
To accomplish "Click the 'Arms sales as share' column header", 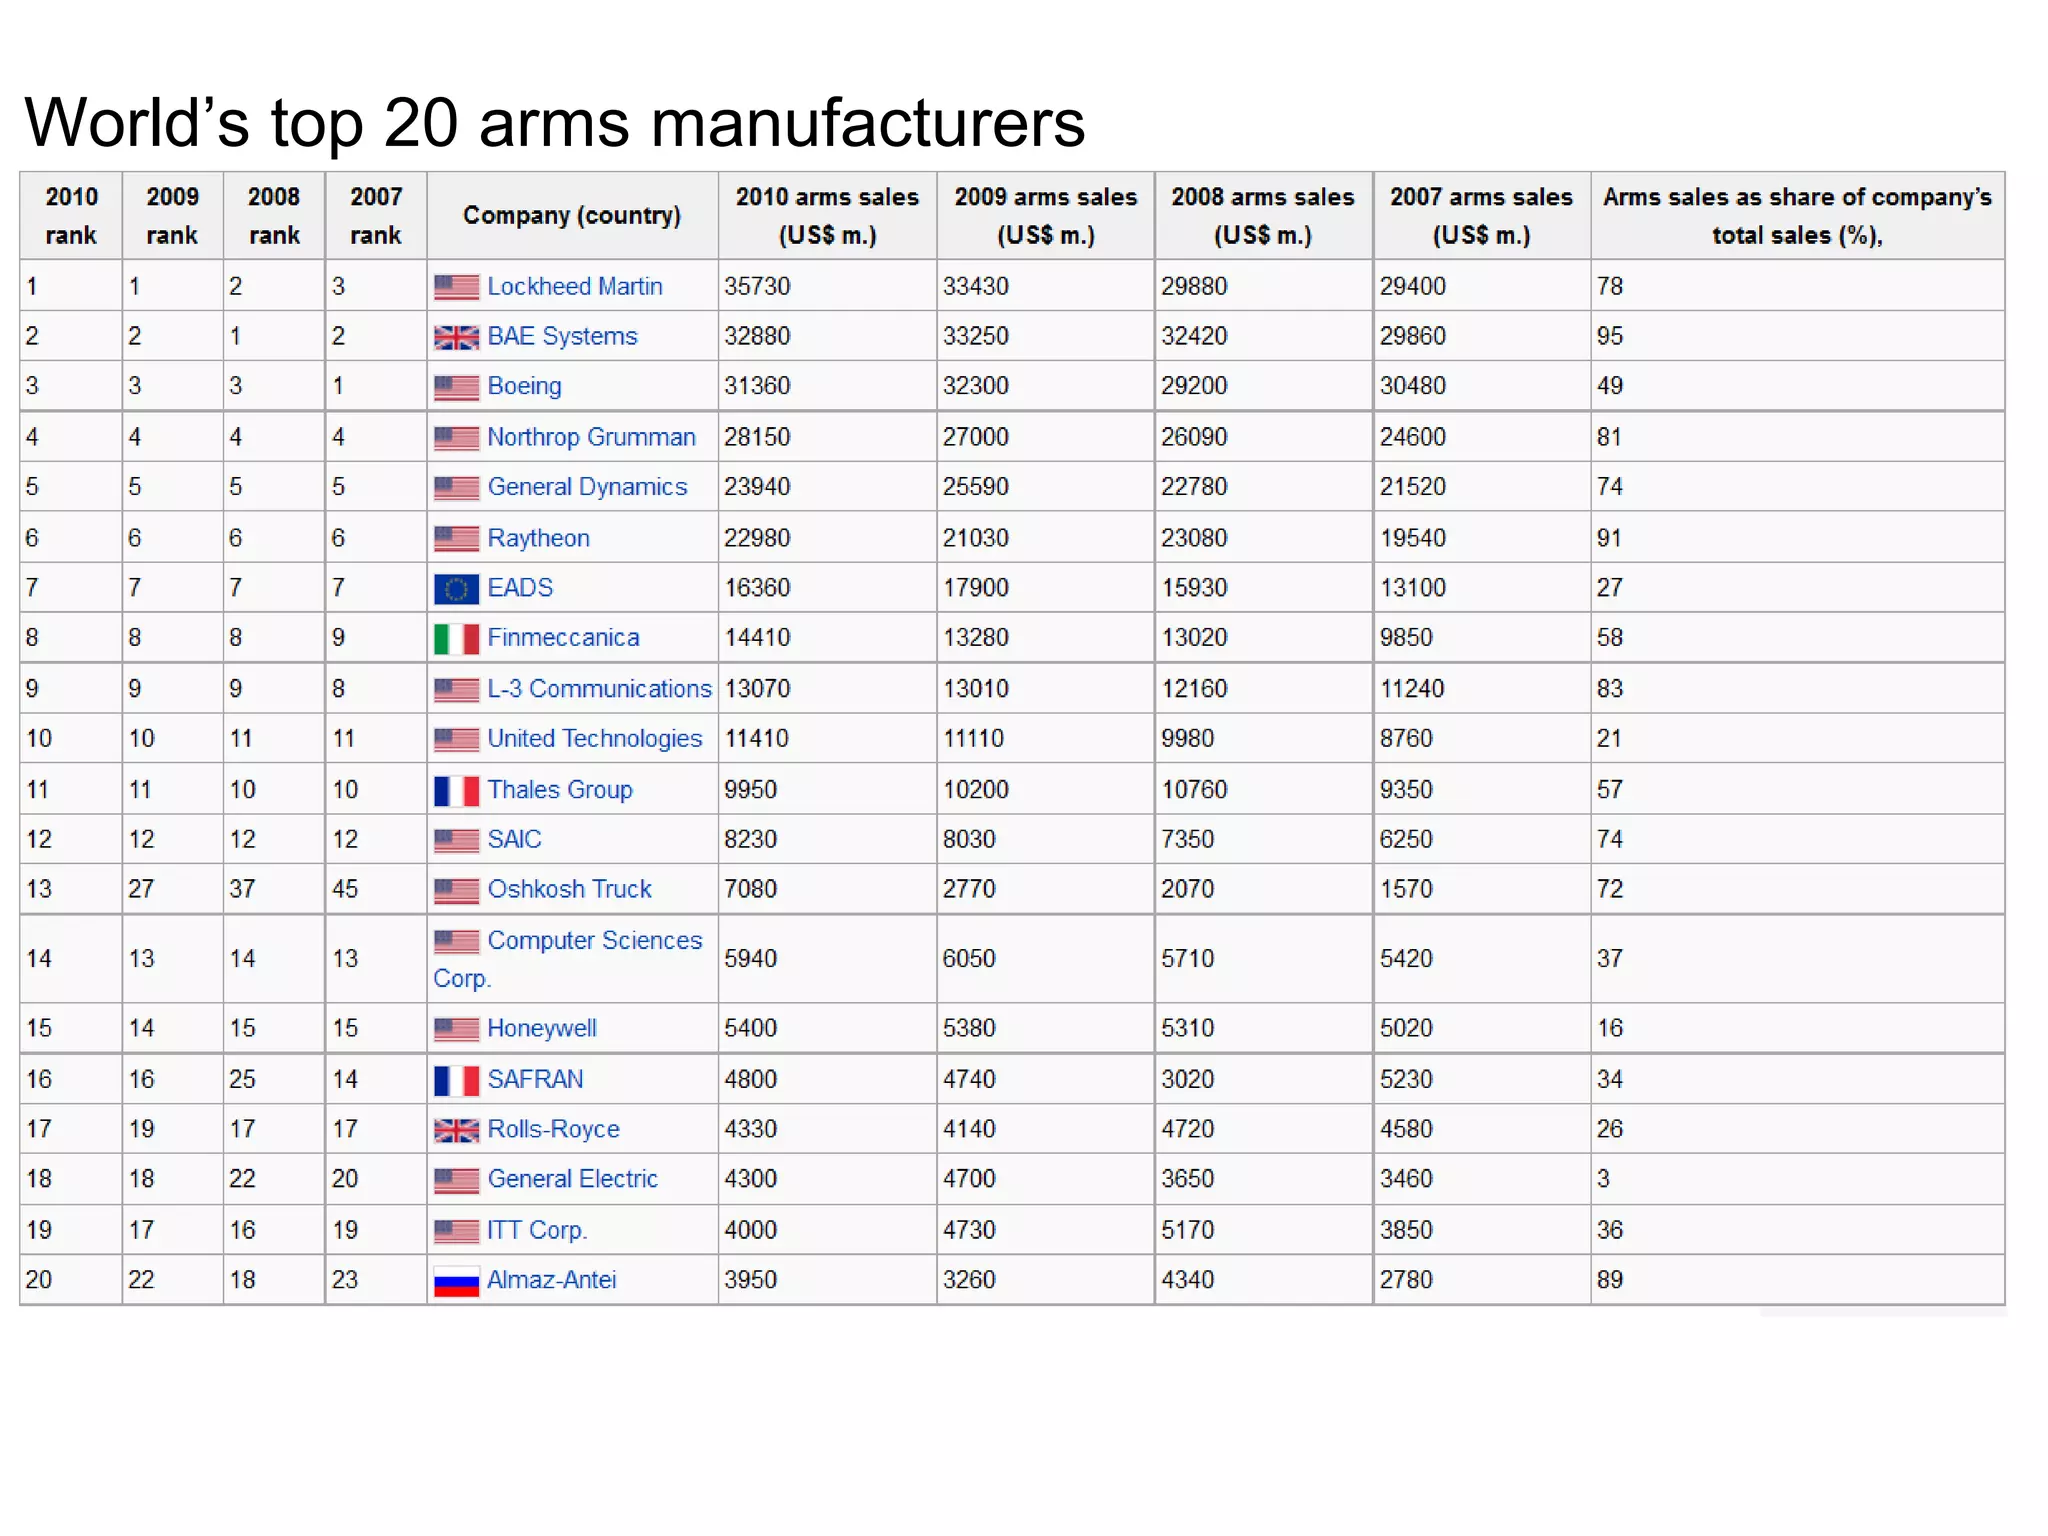I will click(x=1797, y=216).
